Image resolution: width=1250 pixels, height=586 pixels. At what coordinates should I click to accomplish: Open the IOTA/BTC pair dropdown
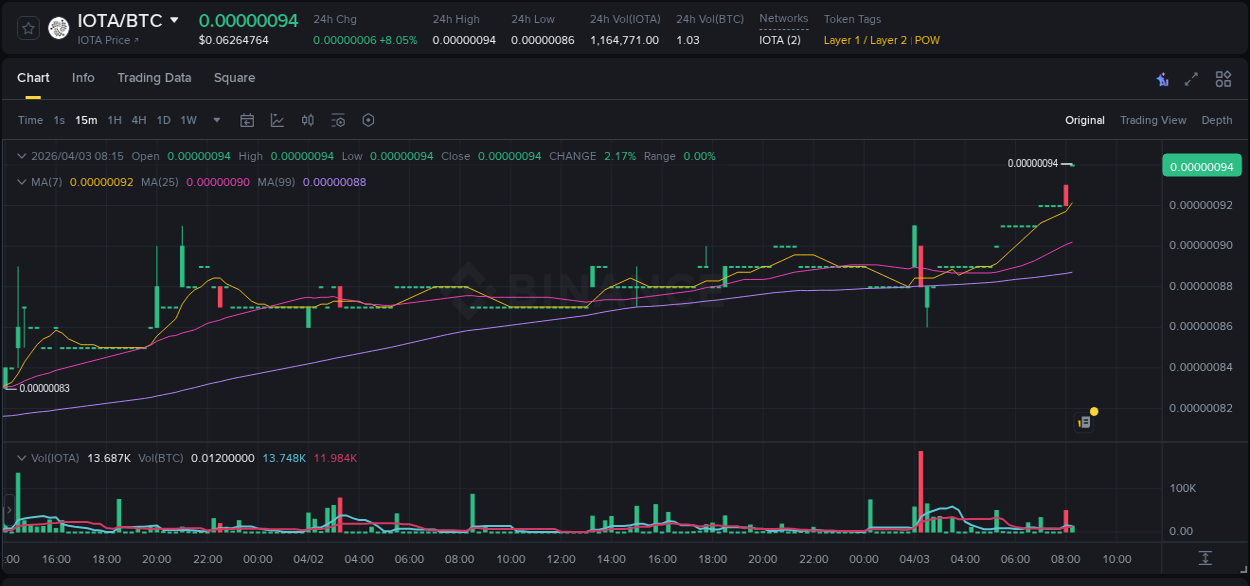[x=175, y=18]
